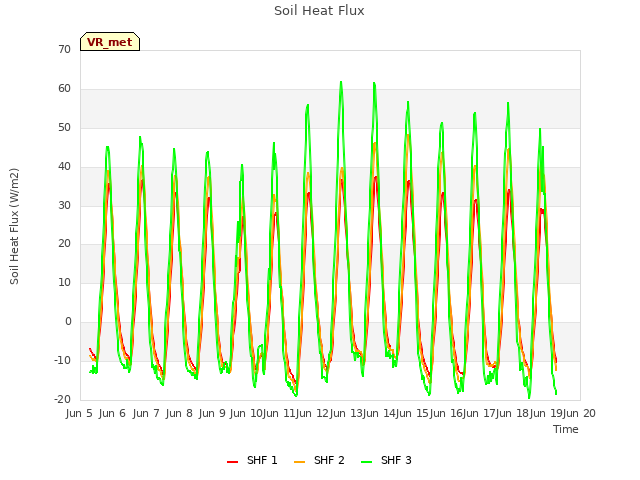The height and width of the screenshot is (480, 640).
Task: Select the Soil Heat Flux (W/m2) axis title
Action: [14, 226]
